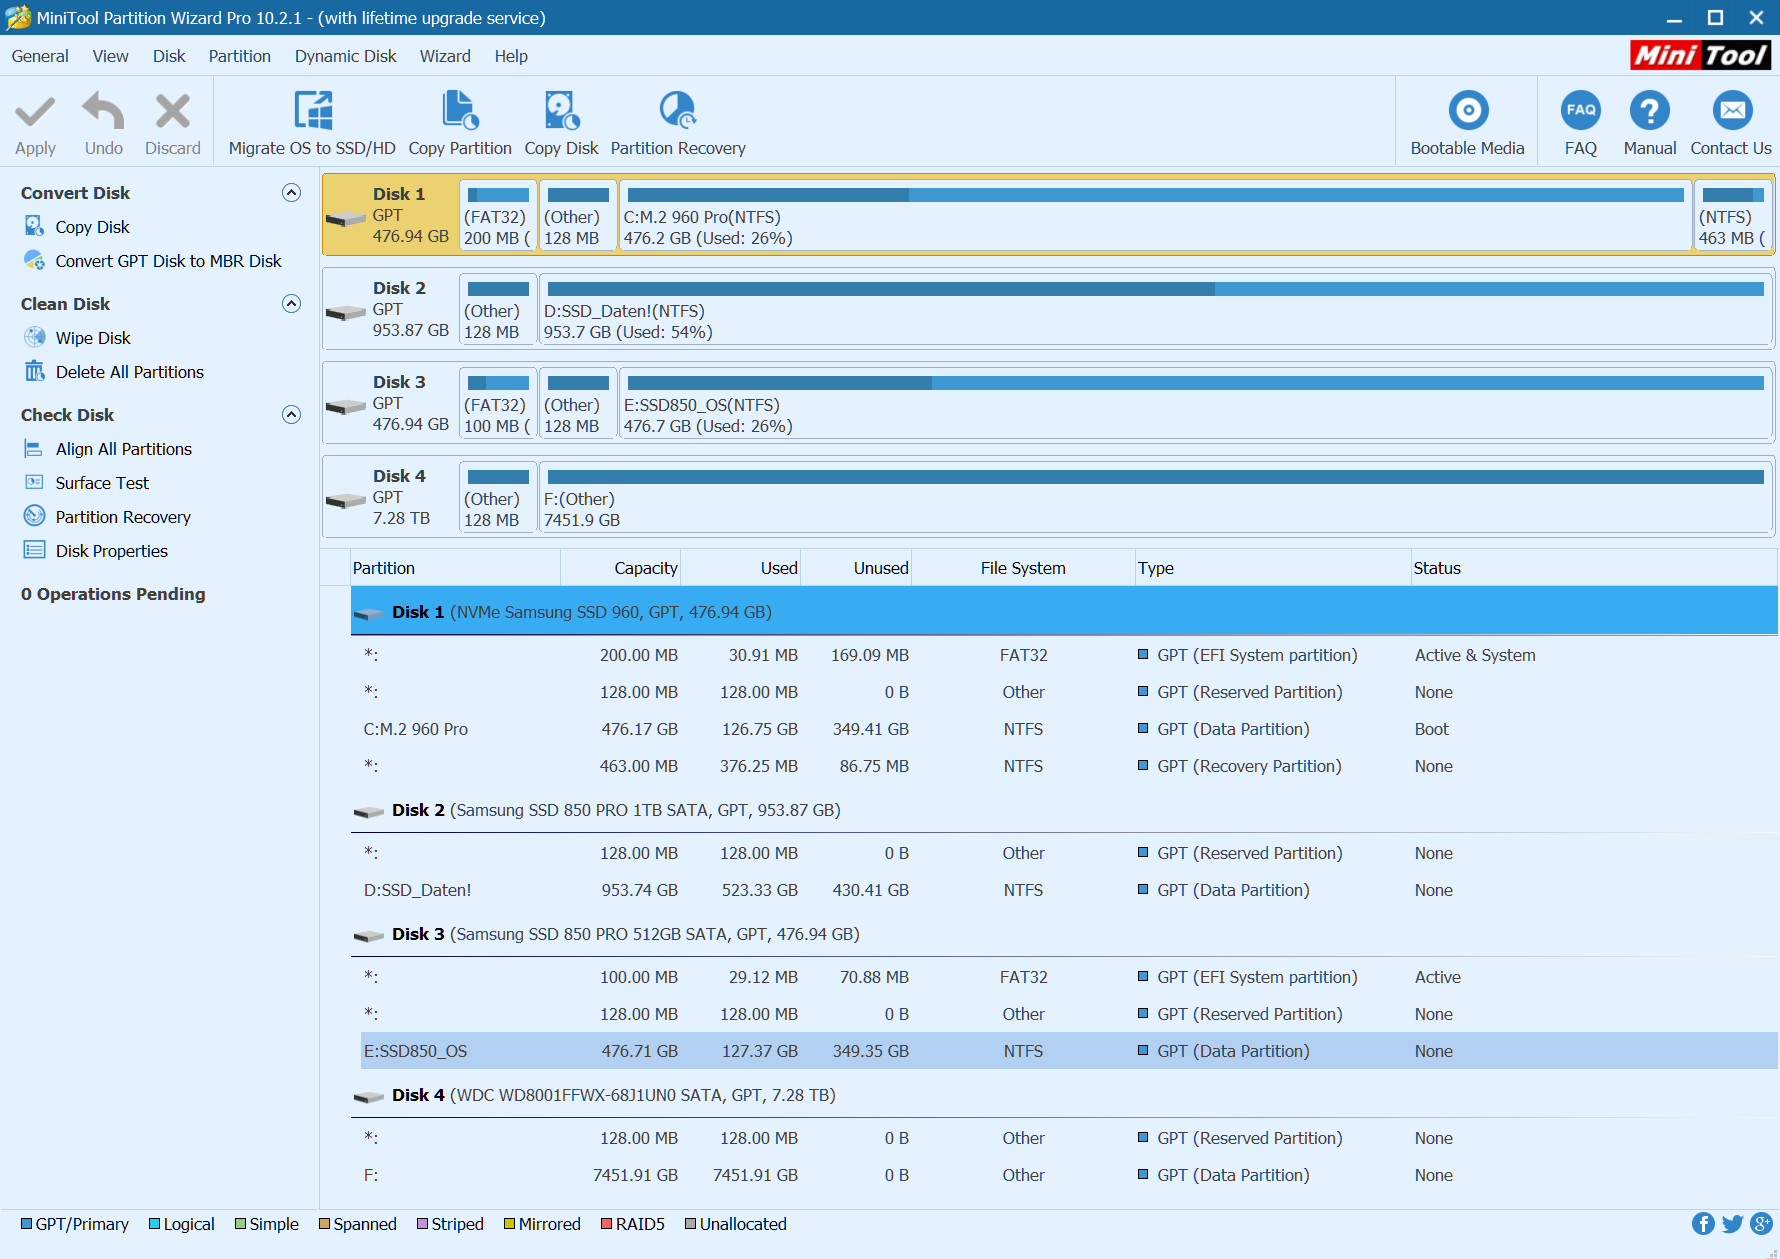Collapse the Check Disk section
The image size is (1780, 1259).
[292, 415]
